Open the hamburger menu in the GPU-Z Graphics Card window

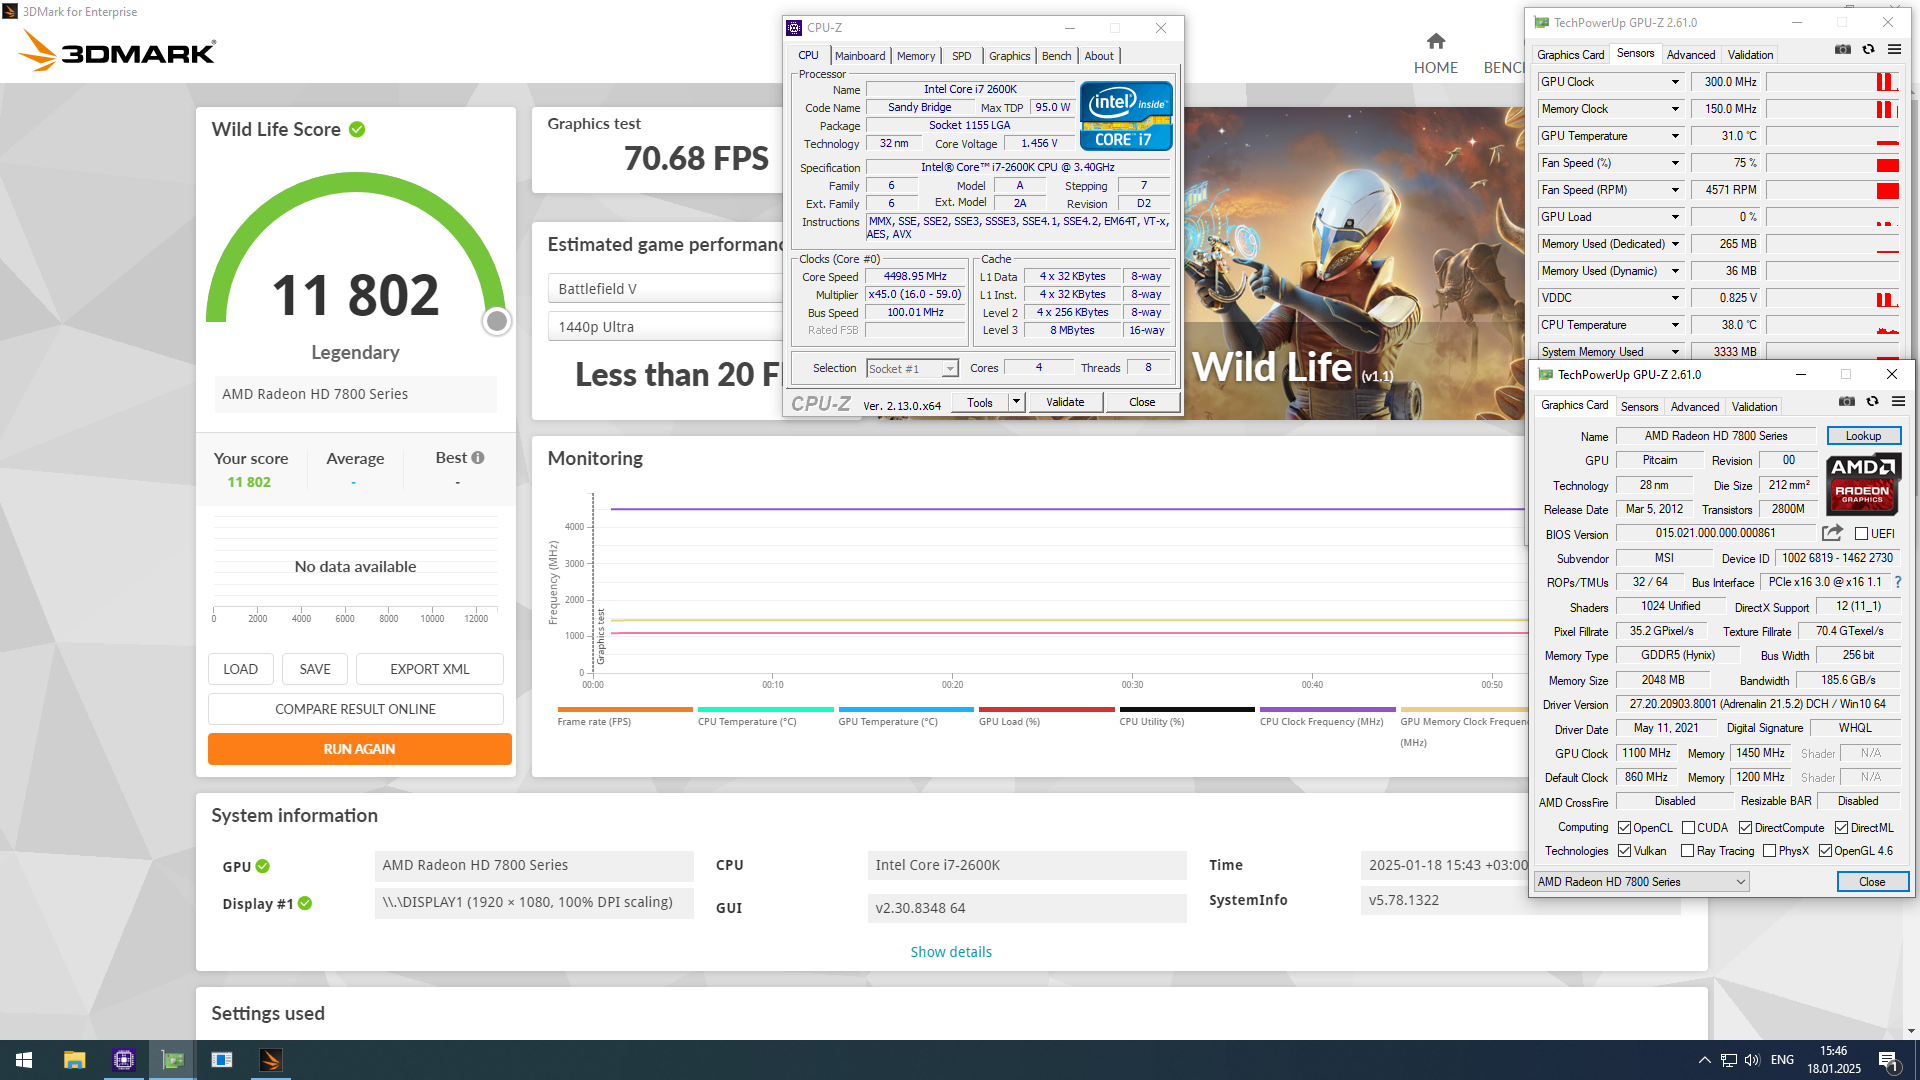1898,401
